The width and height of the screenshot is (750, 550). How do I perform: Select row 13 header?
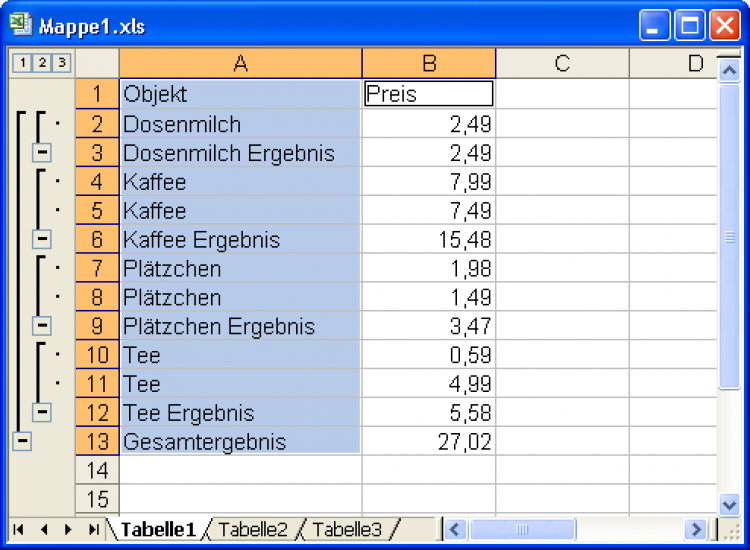click(x=97, y=441)
